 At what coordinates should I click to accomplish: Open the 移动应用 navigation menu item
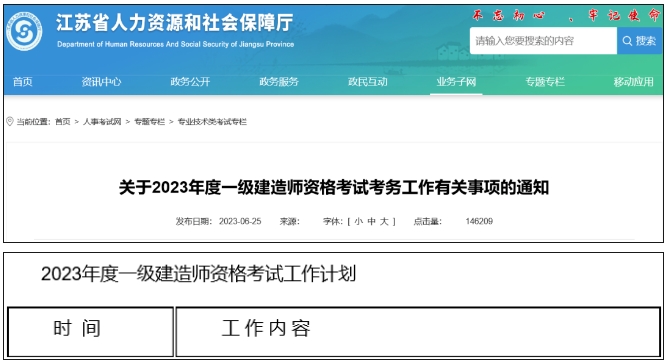click(x=633, y=82)
